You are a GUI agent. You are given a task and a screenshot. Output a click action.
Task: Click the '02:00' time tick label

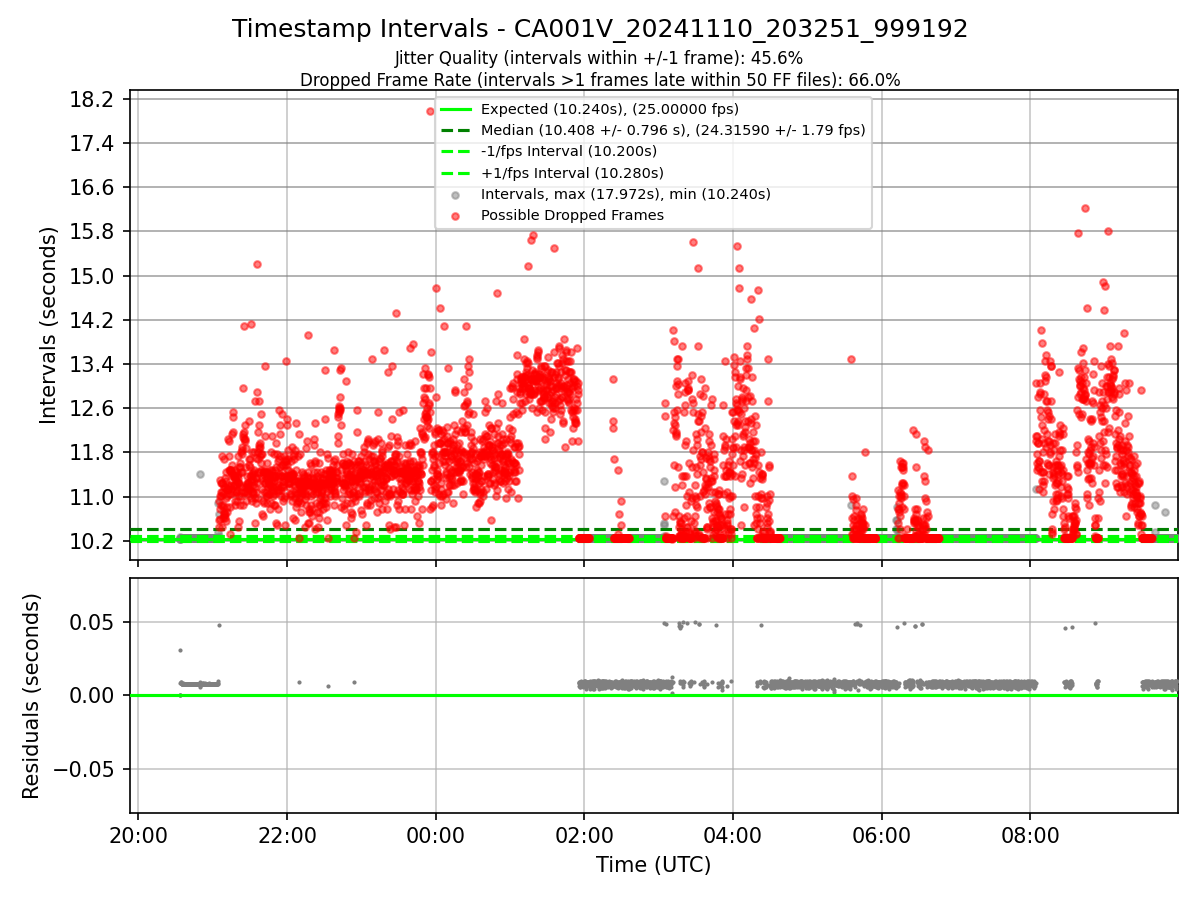pos(584,834)
